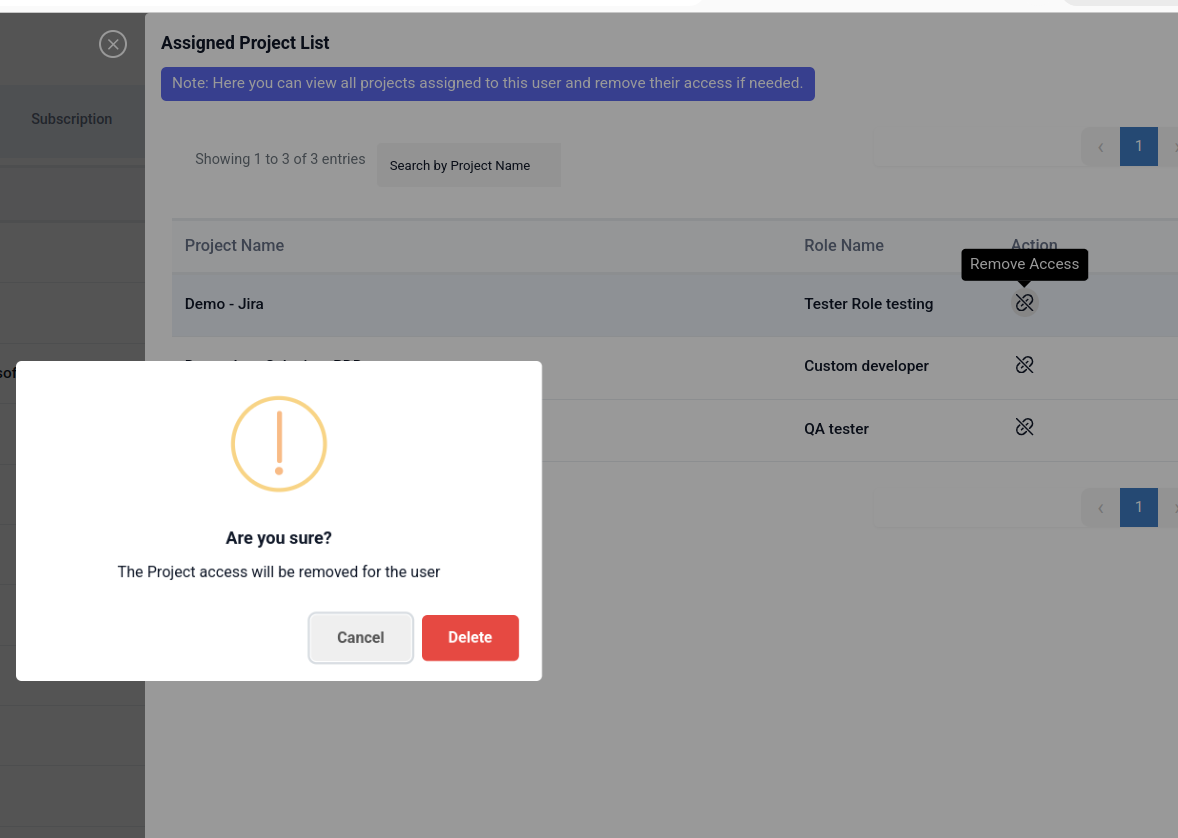Image resolution: width=1178 pixels, height=838 pixels.
Task: Open the Subscription tab on the left
Action: click(x=71, y=119)
